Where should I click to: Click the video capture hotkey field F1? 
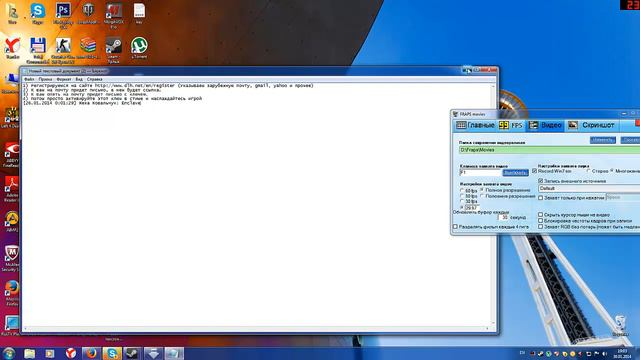[480, 173]
